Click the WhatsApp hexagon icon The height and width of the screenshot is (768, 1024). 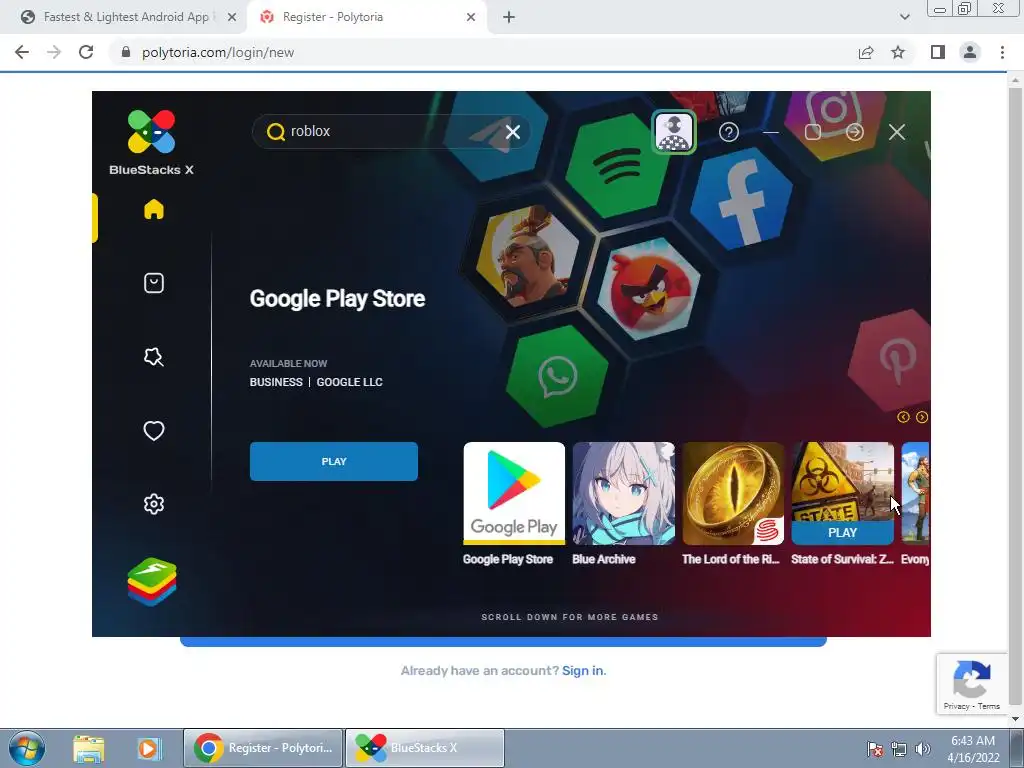click(557, 376)
